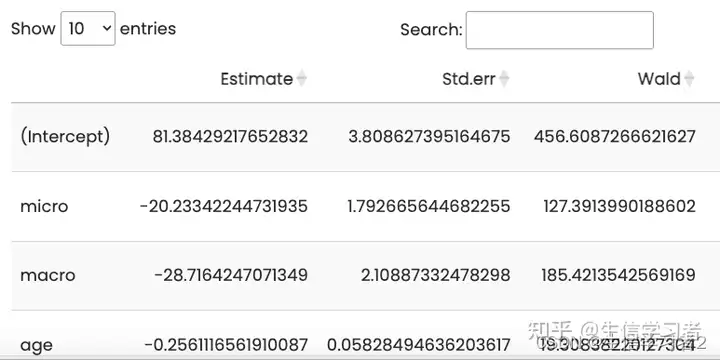The image size is (720, 360).
Task: Sort table by Estimate sort arrows icon
Action: coord(301,79)
